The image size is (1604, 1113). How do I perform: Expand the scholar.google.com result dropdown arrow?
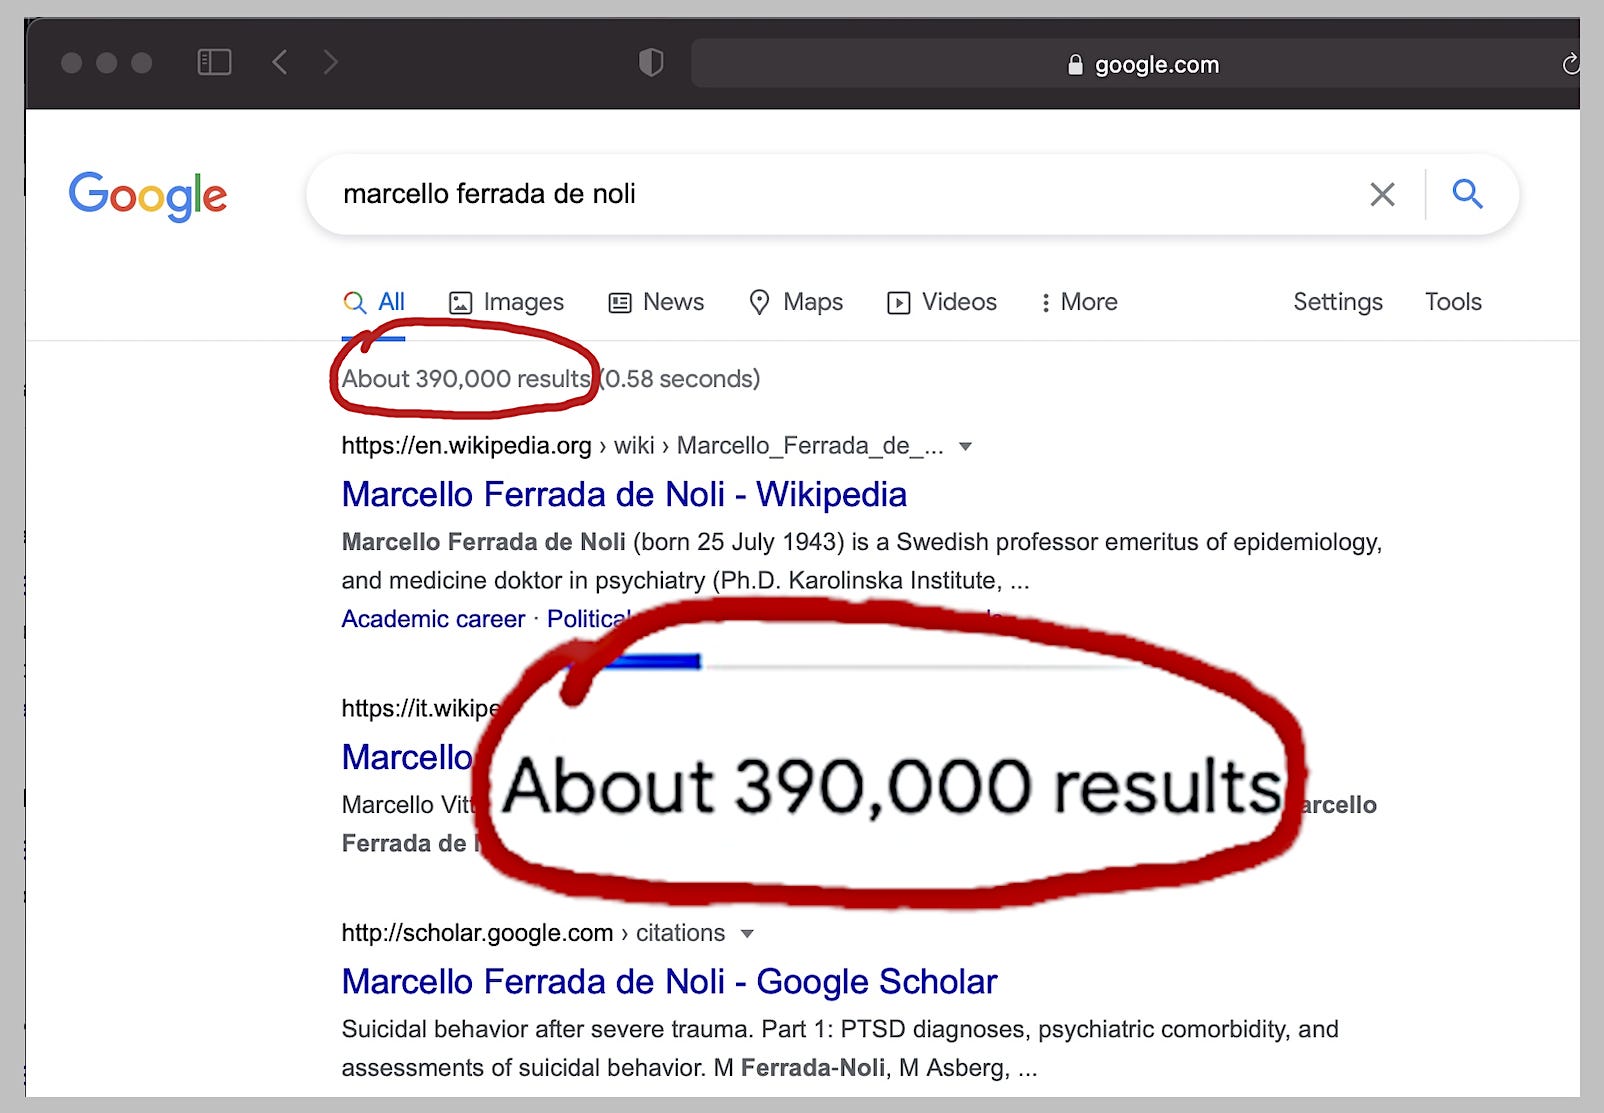[746, 934]
